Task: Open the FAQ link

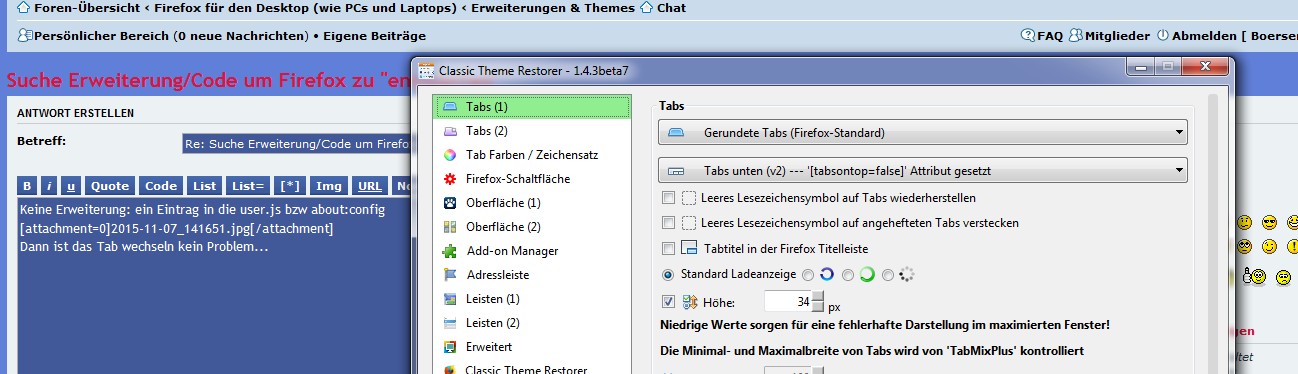Action: point(1050,35)
